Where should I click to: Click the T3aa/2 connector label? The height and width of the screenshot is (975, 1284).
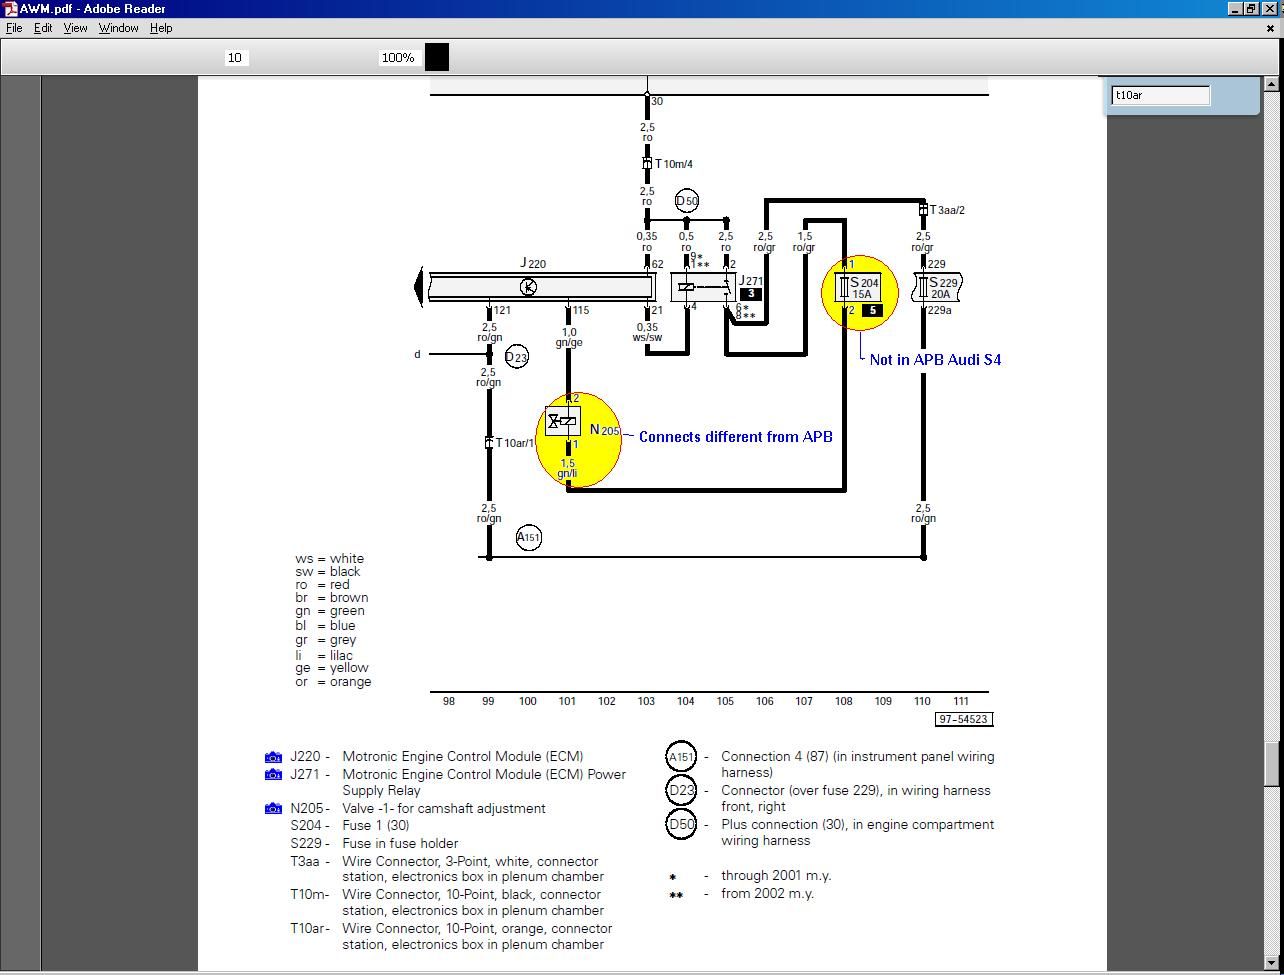click(x=947, y=210)
